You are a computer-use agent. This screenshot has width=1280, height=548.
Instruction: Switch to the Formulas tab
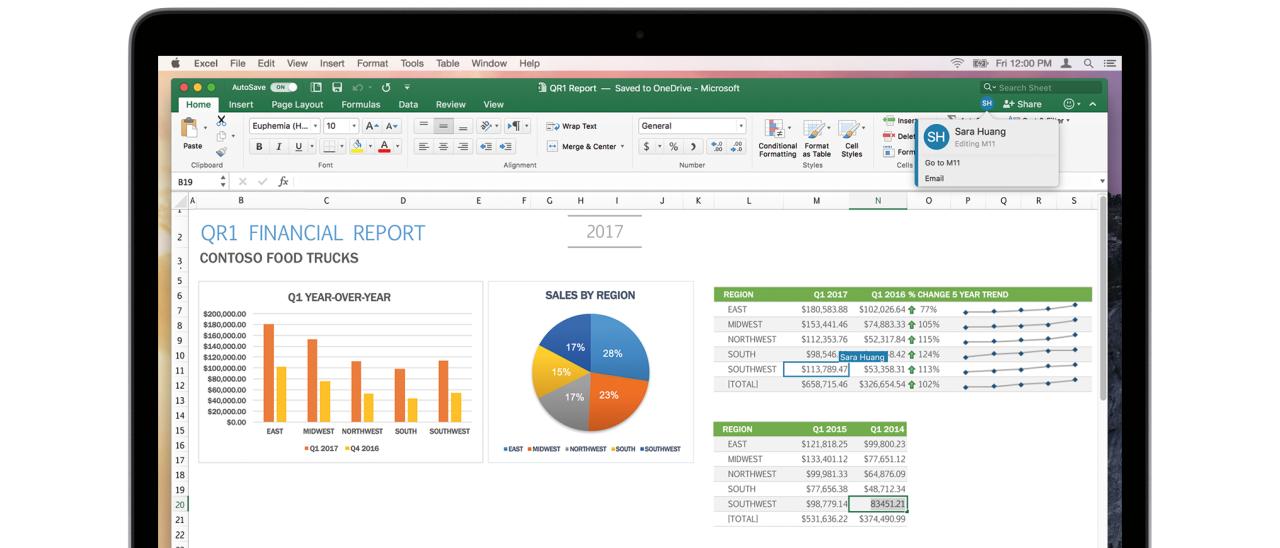(360, 104)
